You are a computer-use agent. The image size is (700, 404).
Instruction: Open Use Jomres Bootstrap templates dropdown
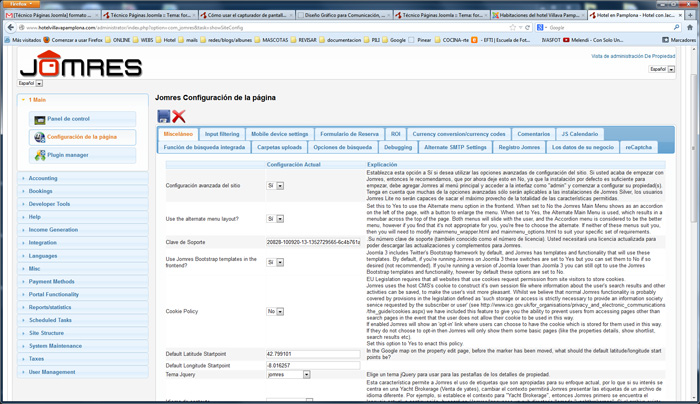pyautogui.click(x=275, y=262)
